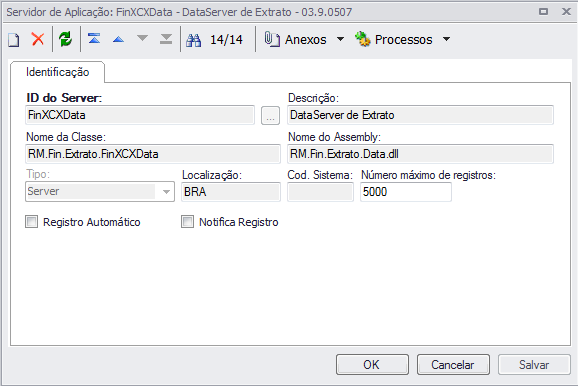Go to next record gray arrow
578x386 pixels.
pos(142,38)
